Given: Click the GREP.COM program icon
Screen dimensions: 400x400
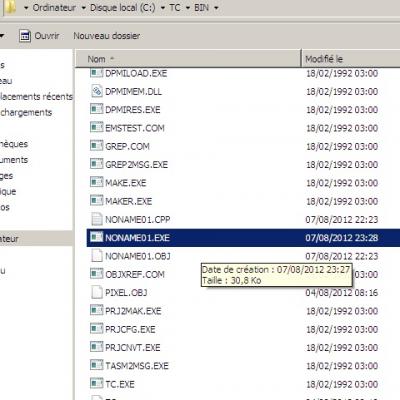Looking at the screenshot, I should point(97,146).
